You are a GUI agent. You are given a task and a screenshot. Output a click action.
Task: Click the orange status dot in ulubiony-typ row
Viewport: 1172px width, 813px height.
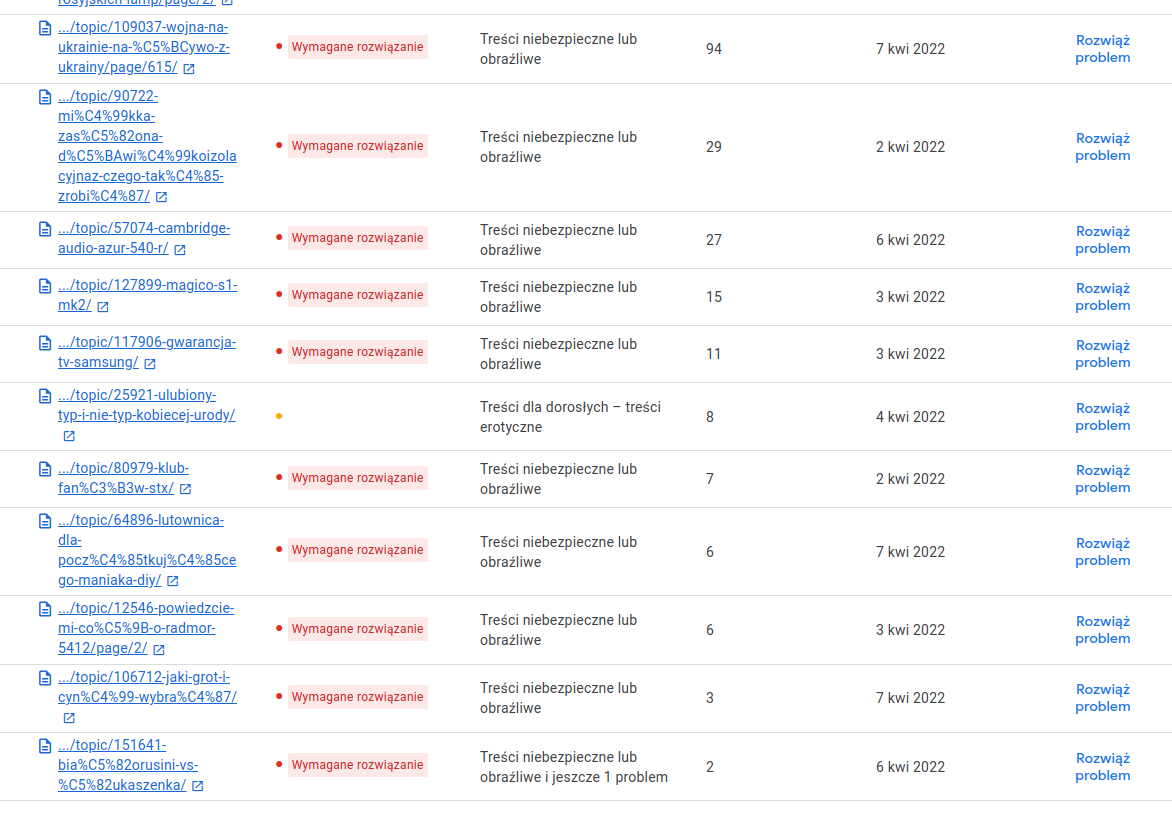279,416
